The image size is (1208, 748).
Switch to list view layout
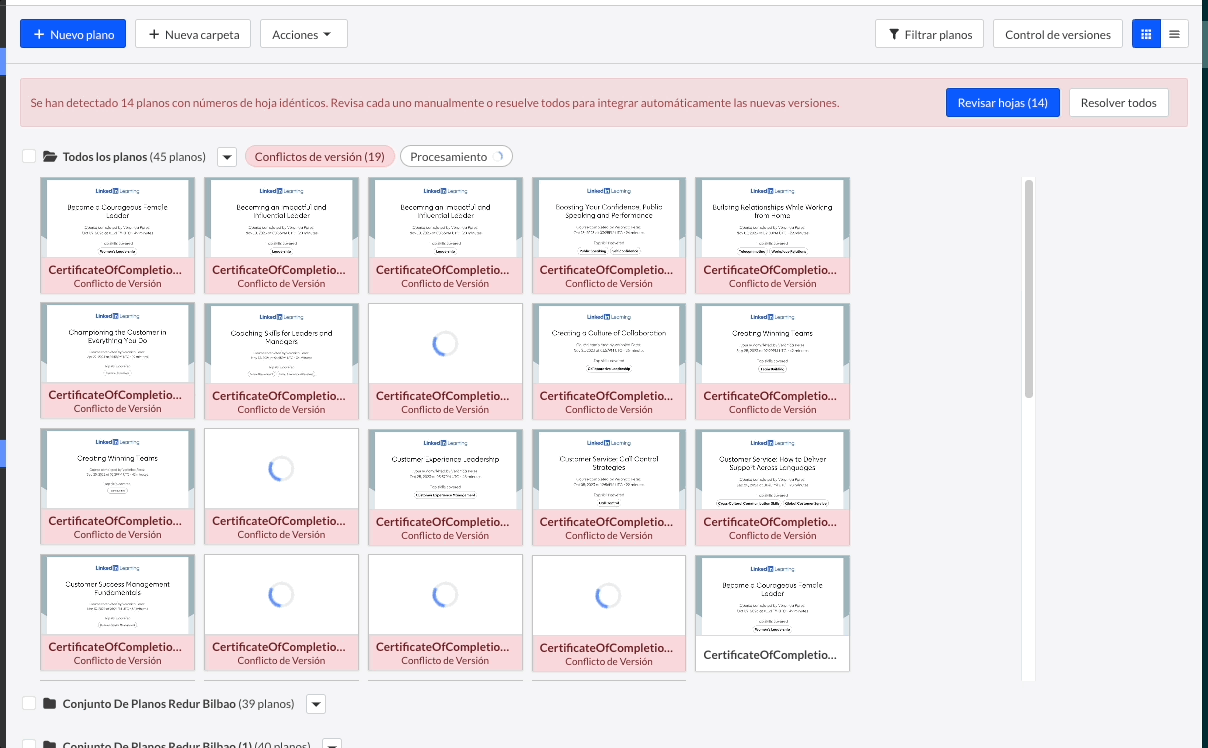pyautogui.click(x=1174, y=34)
